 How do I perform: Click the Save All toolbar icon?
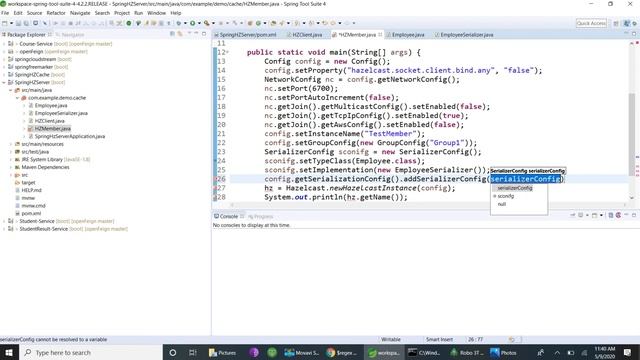[x=26, y=23]
